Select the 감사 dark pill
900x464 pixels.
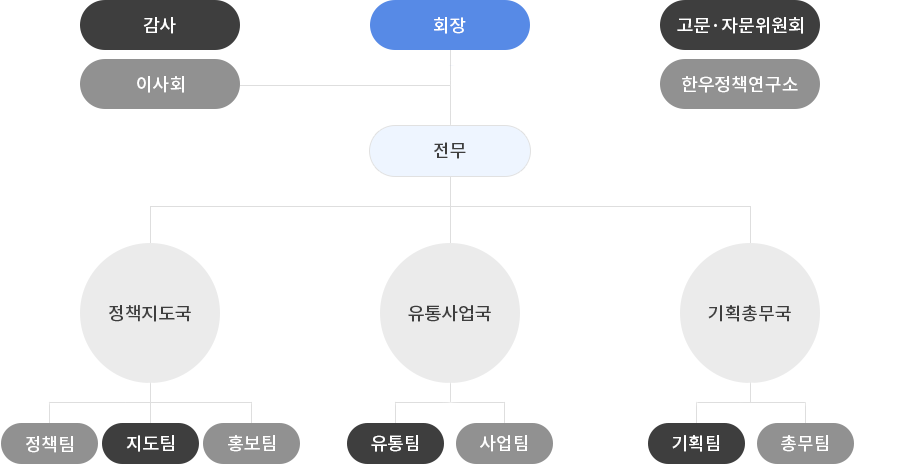click(x=160, y=25)
